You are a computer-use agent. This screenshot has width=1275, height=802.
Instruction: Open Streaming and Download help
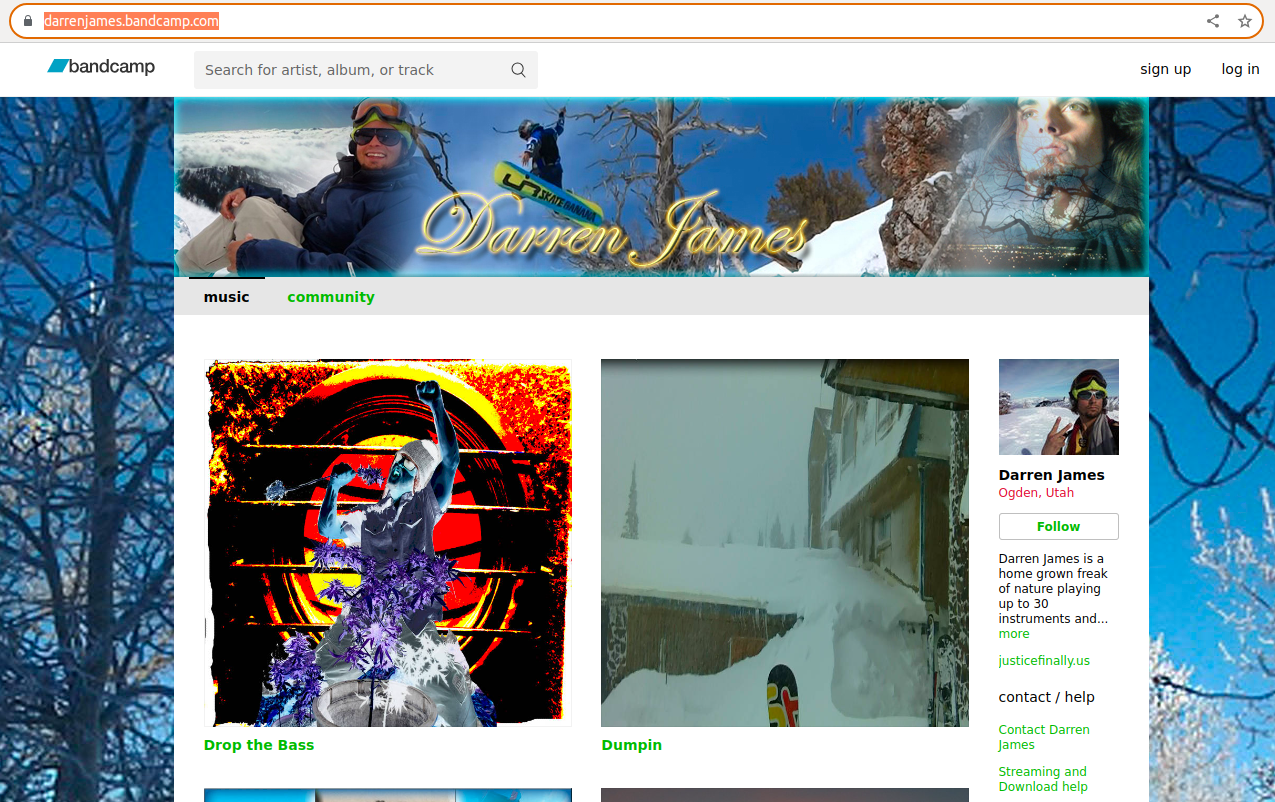click(1043, 779)
